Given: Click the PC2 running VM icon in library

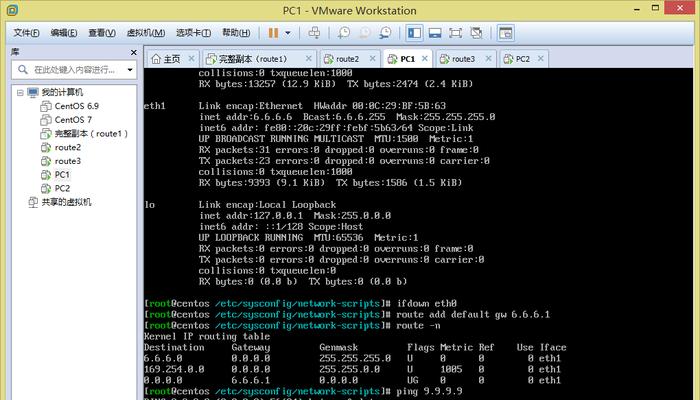Looking at the screenshot, I should pyautogui.click(x=46, y=188).
